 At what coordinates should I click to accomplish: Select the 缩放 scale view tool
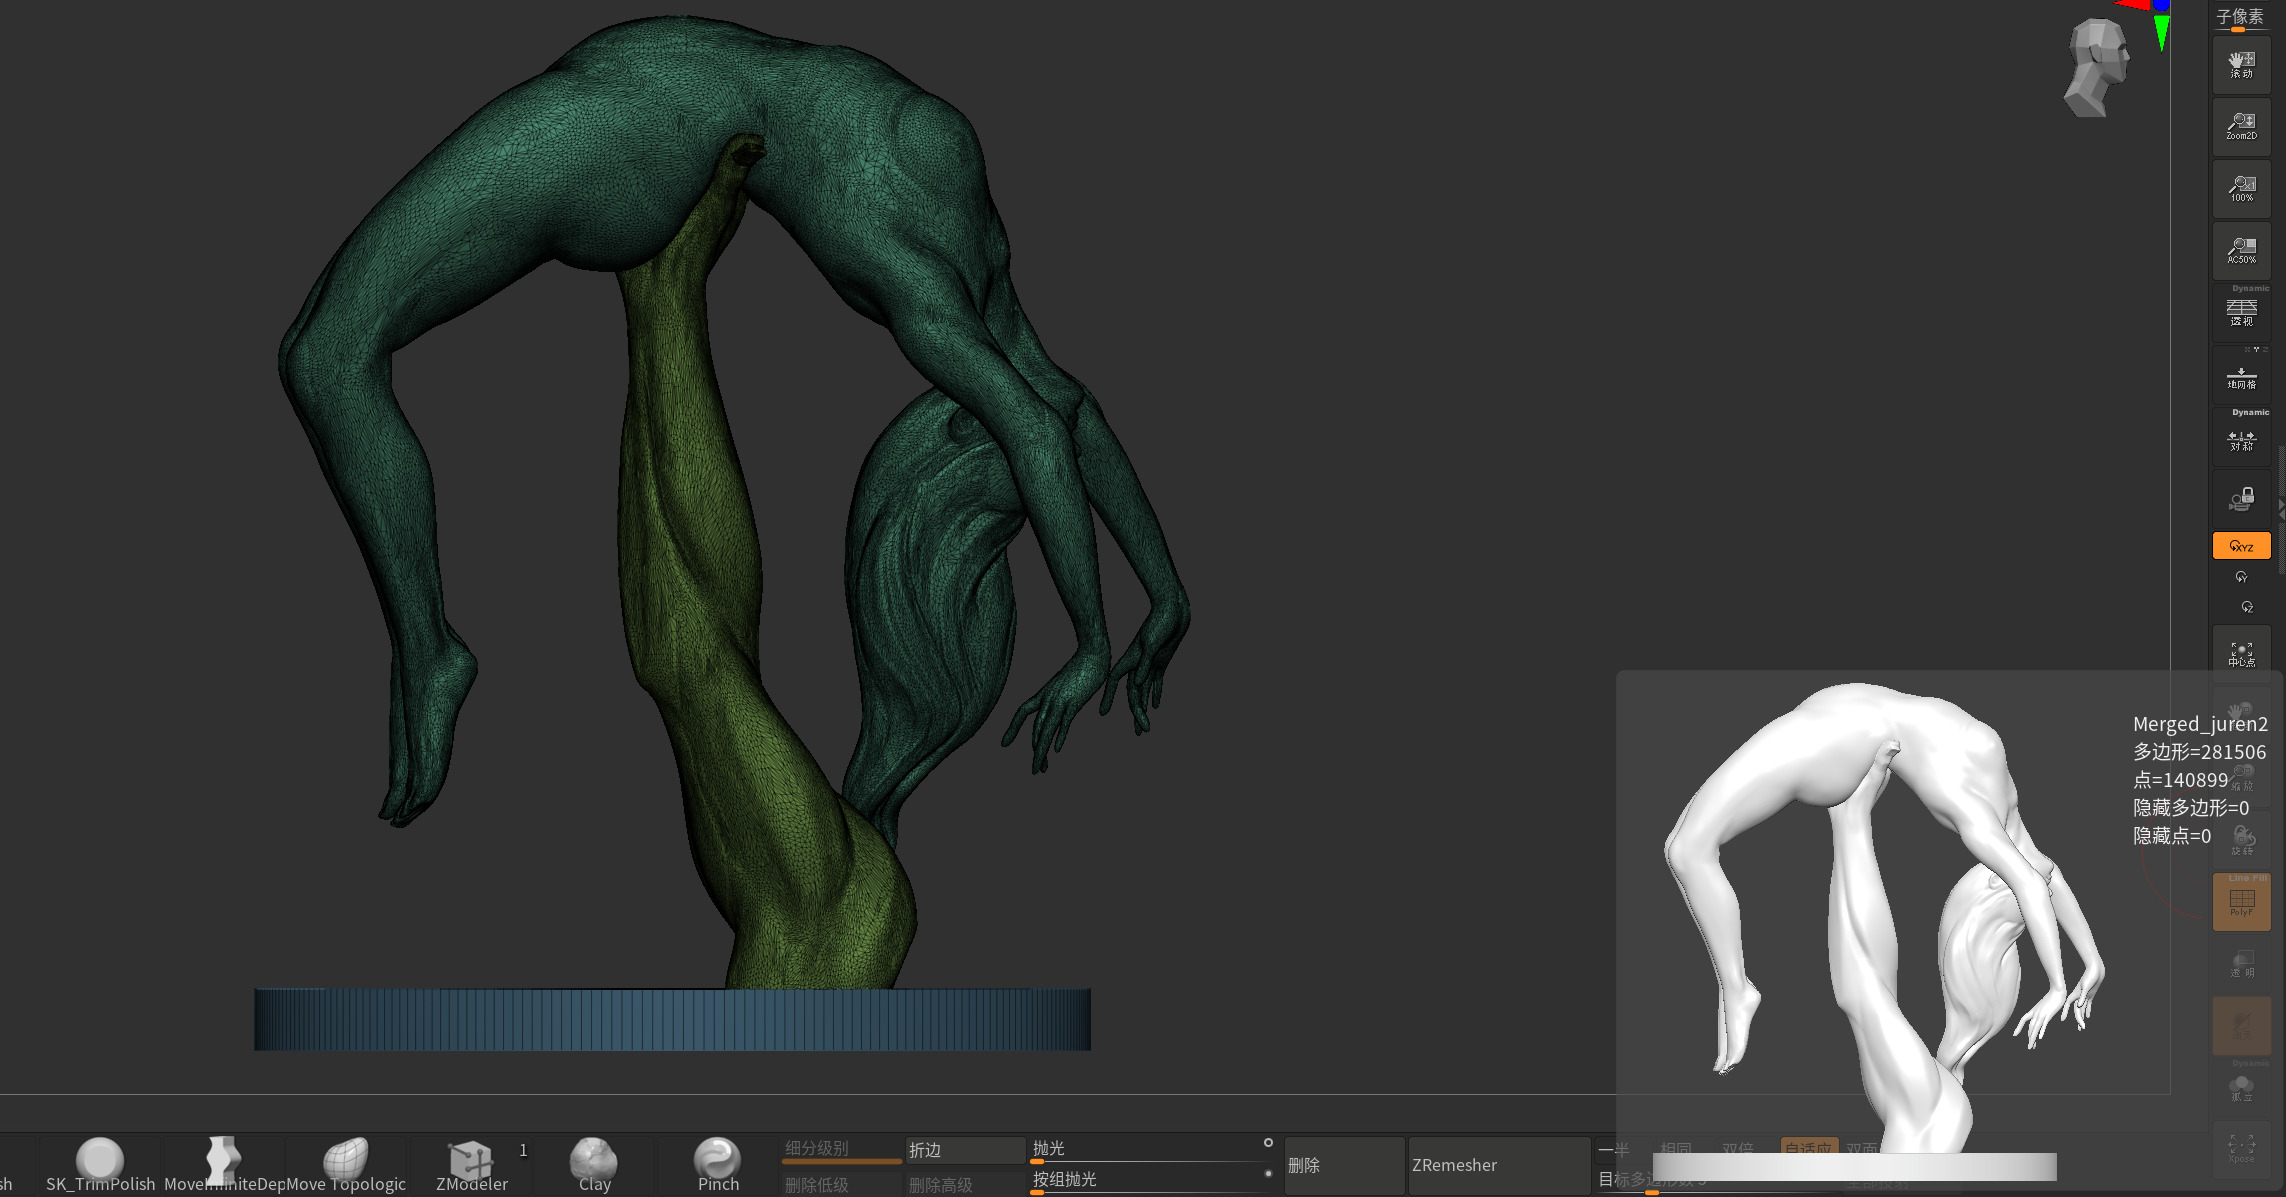[x=2241, y=777]
